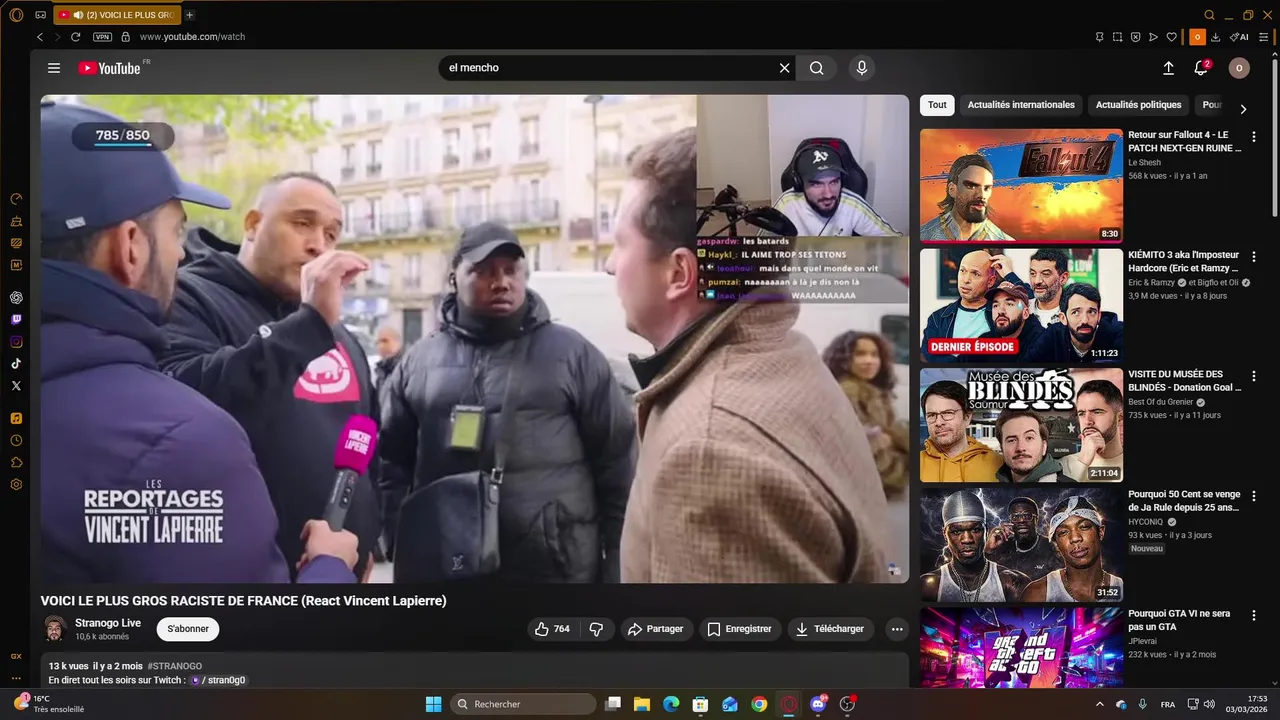Open the ChatGPT sidebar icon
This screenshot has height=720, width=1280.
(16, 298)
